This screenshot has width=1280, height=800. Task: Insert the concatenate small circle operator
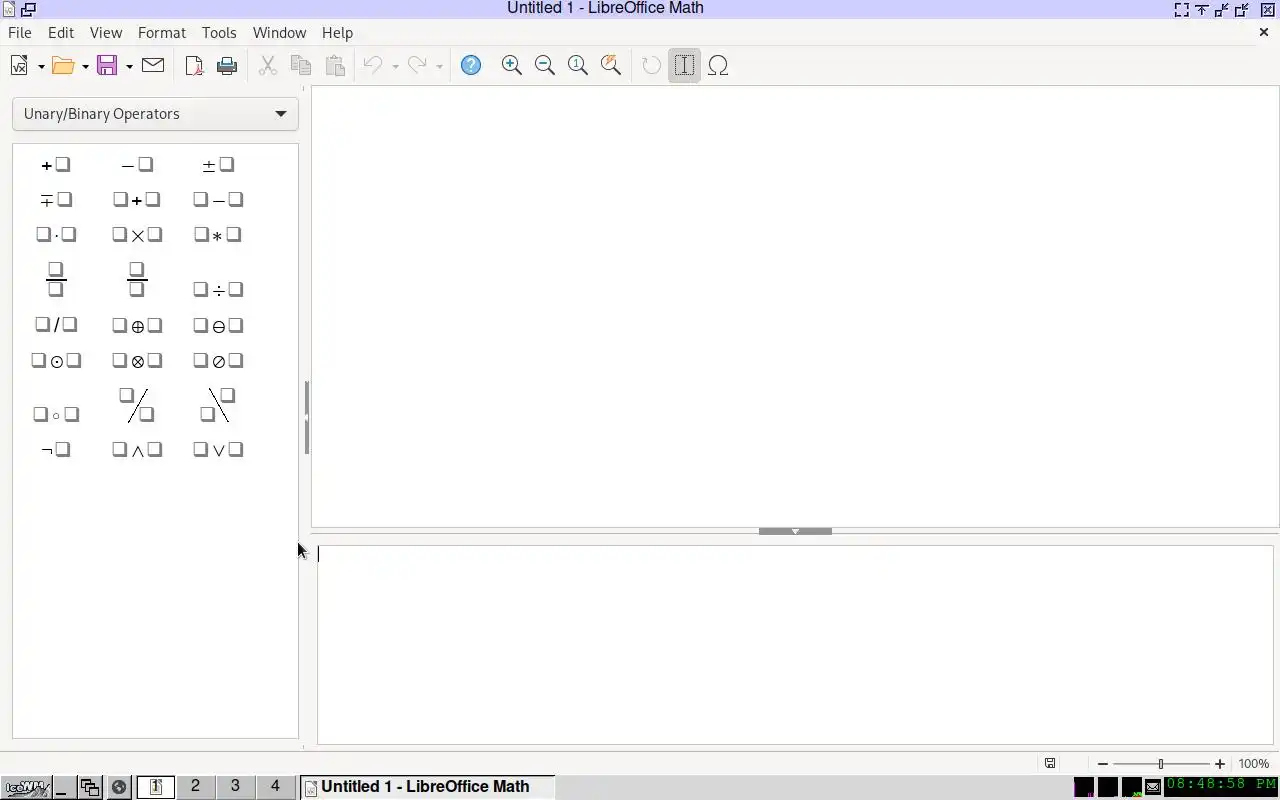56,414
